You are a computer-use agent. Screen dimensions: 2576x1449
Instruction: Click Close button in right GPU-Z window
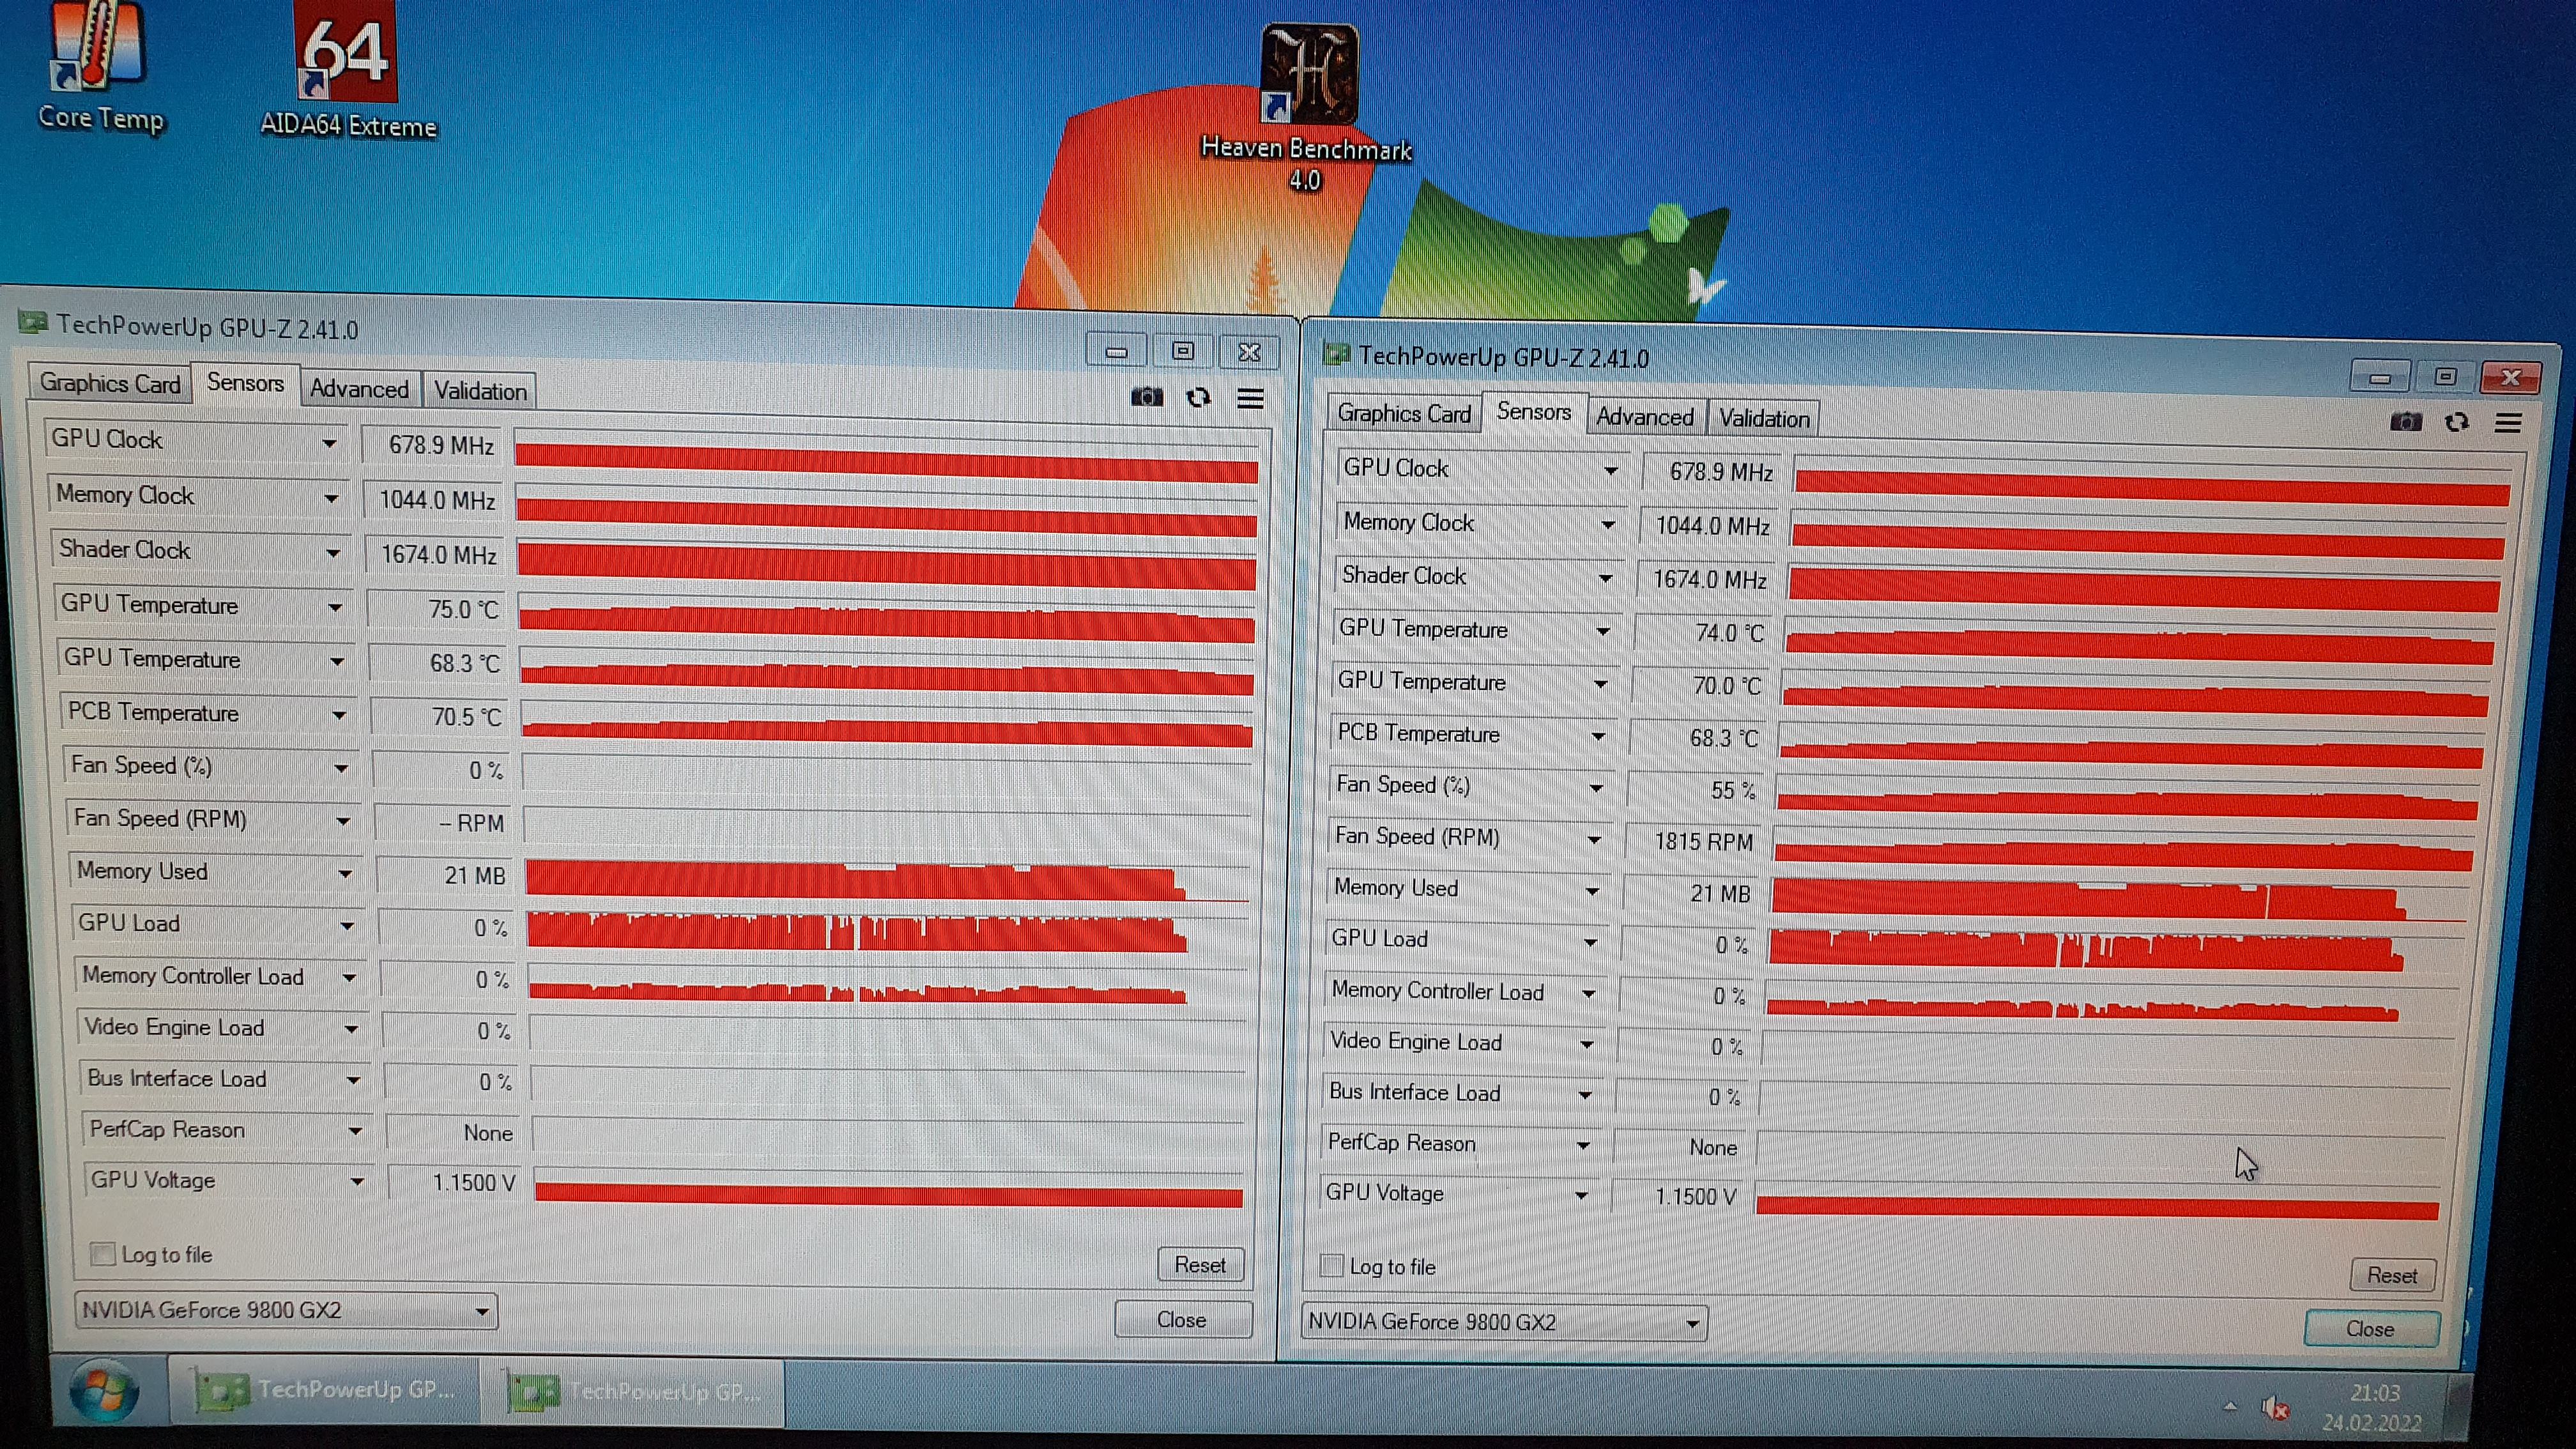point(2370,1329)
